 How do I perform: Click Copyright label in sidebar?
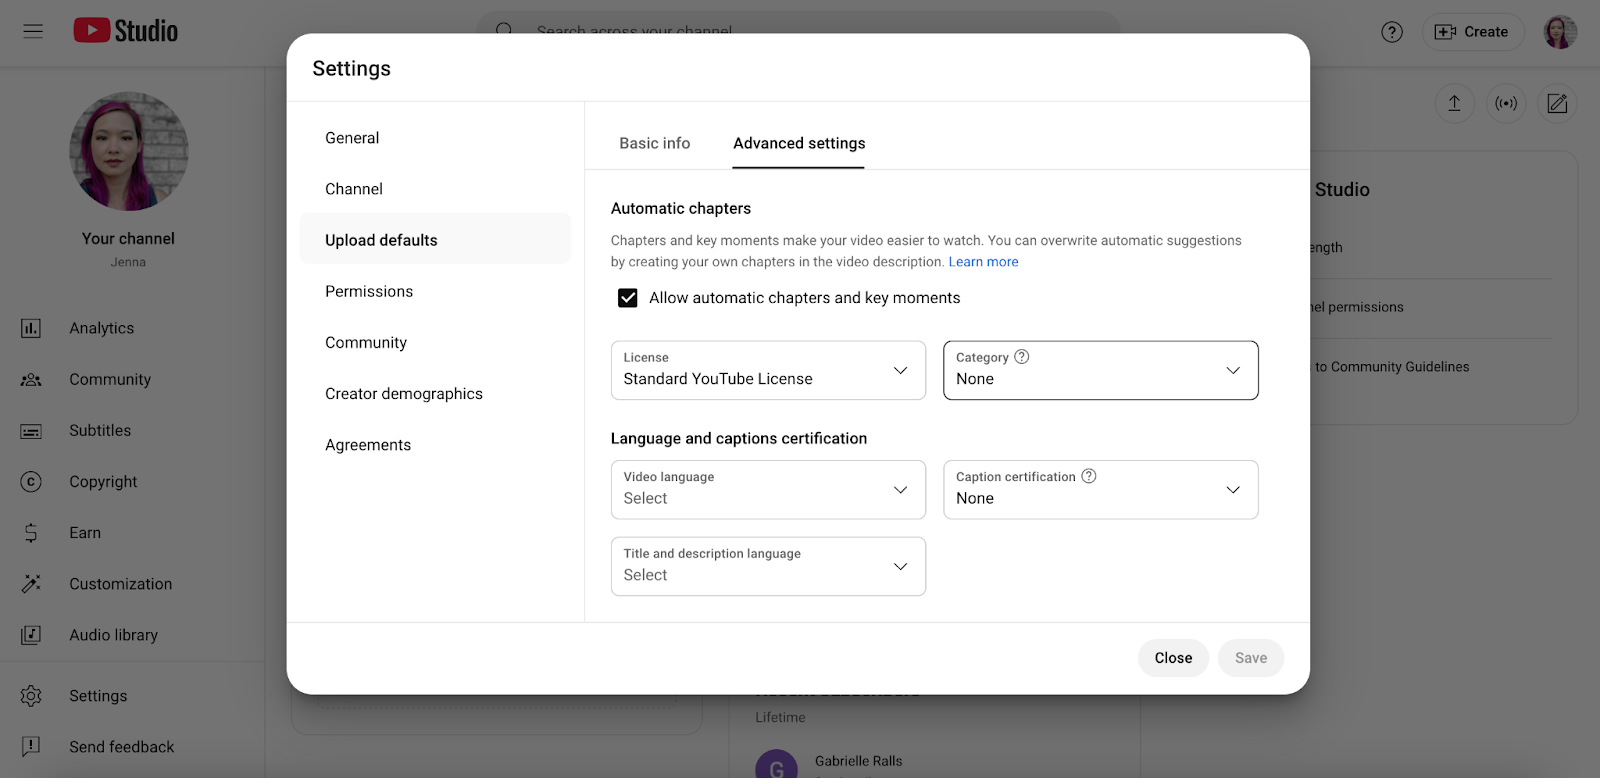(103, 482)
